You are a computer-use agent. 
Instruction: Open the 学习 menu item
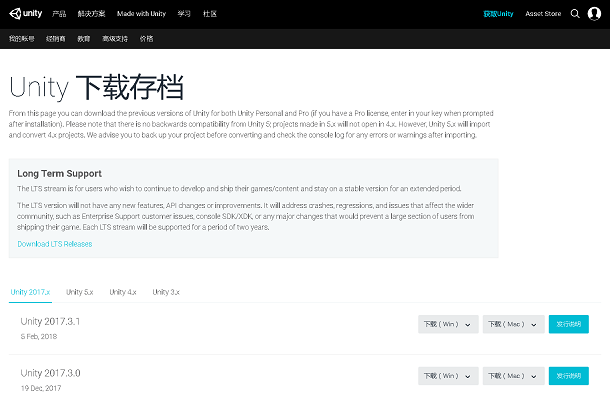click(184, 14)
